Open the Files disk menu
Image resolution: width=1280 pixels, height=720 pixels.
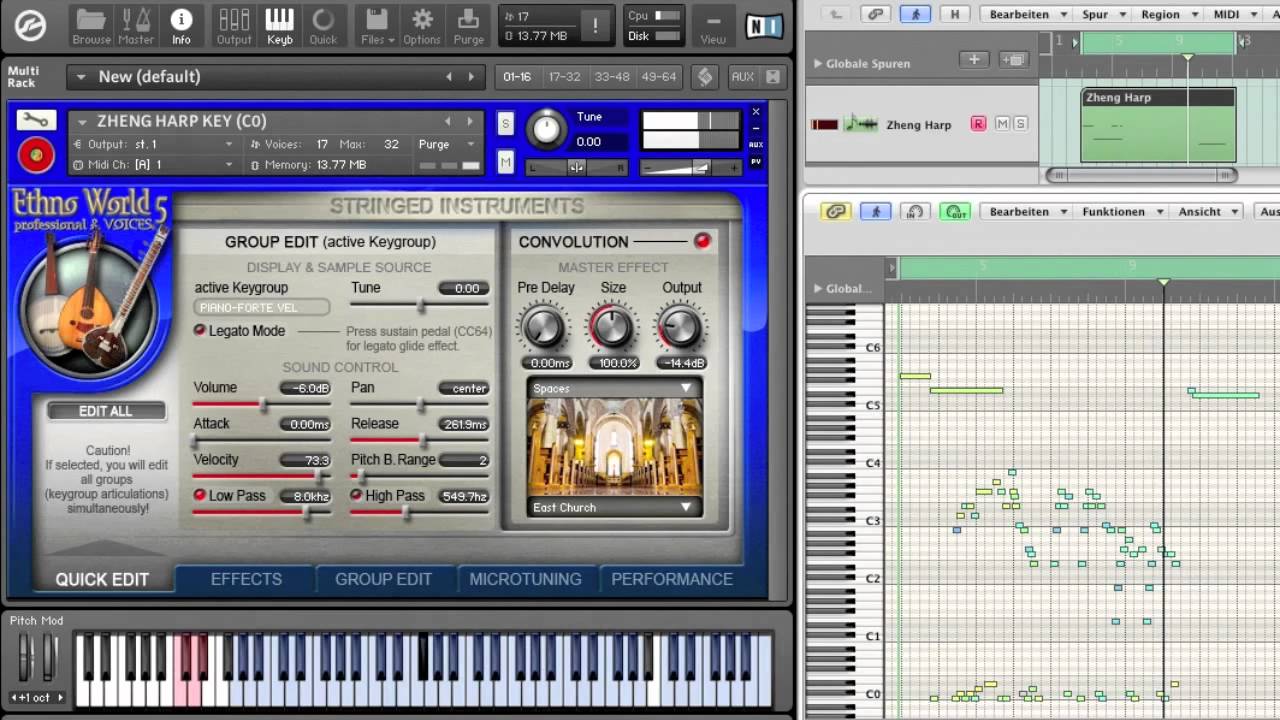point(376,25)
